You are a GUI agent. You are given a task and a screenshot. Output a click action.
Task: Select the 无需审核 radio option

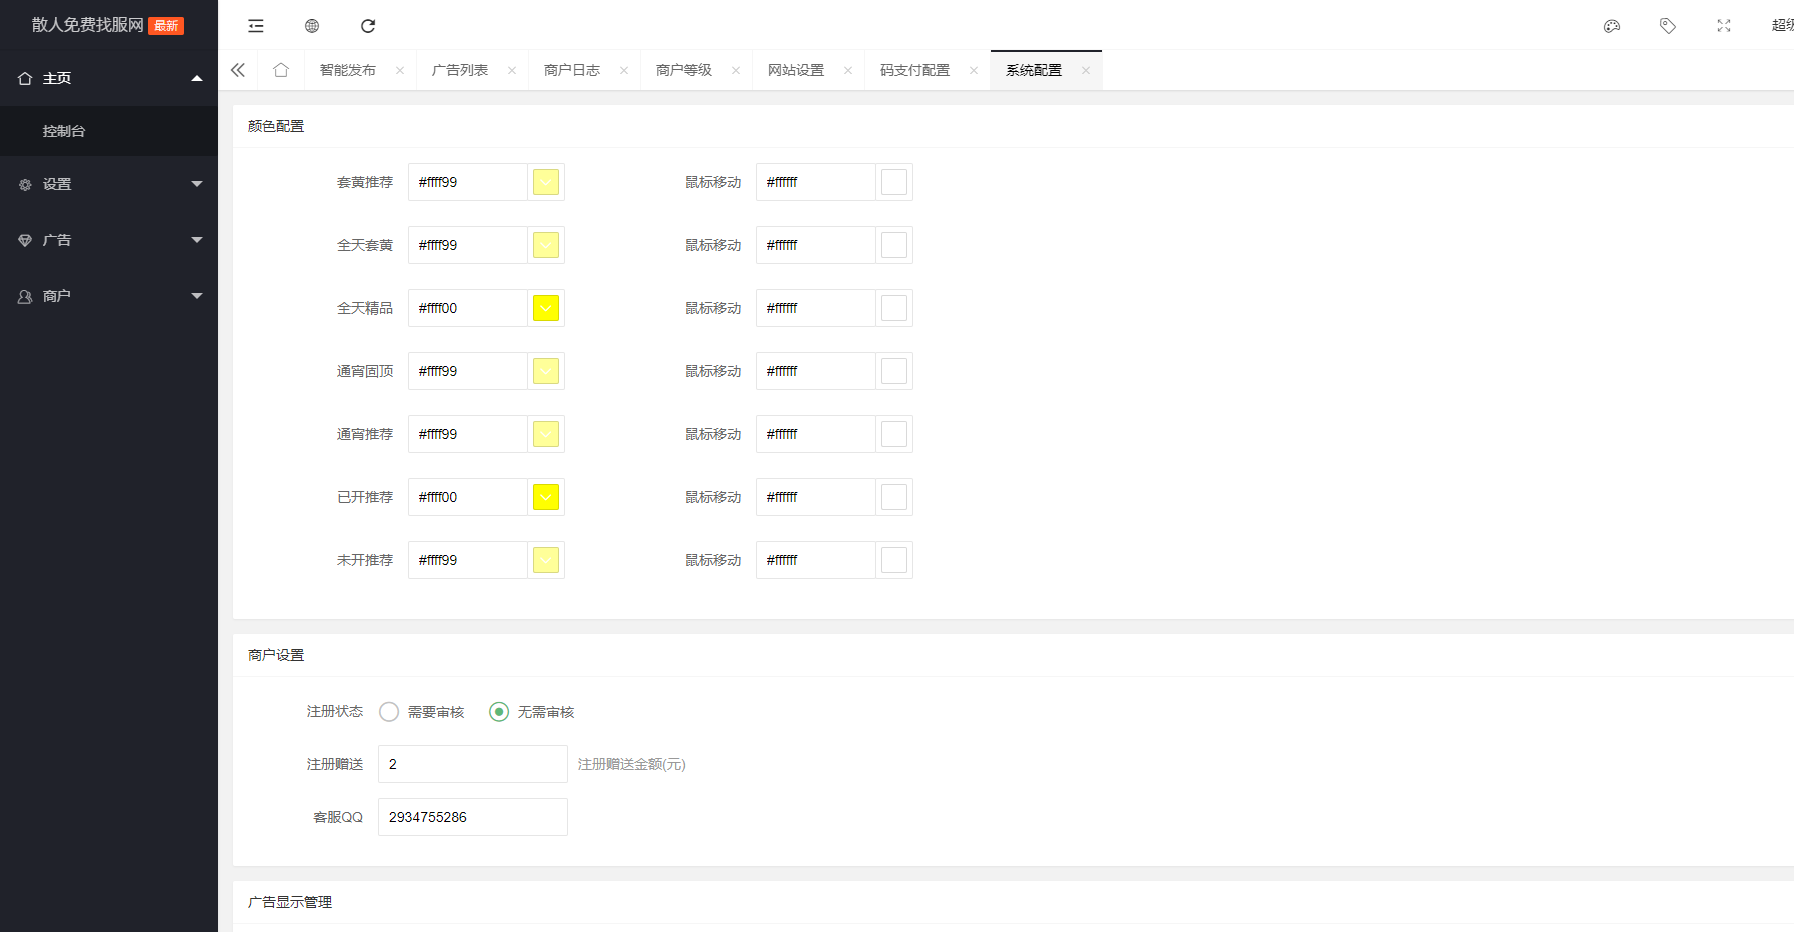click(x=531, y=712)
